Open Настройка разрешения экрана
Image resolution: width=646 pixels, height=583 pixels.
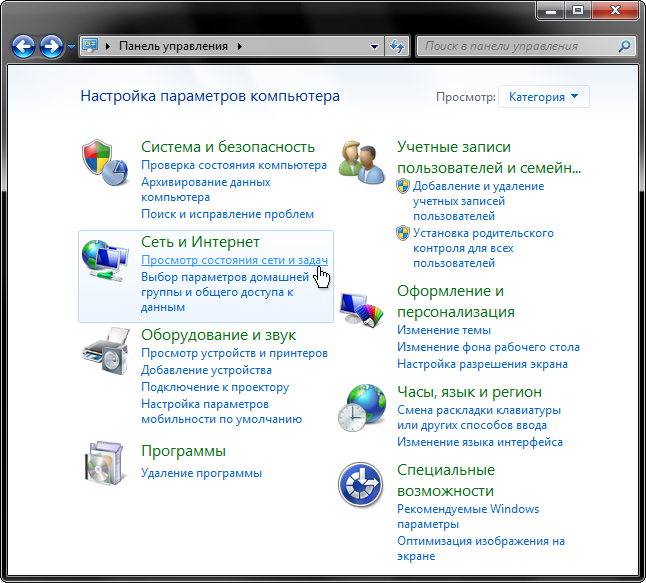click(482, 364)
